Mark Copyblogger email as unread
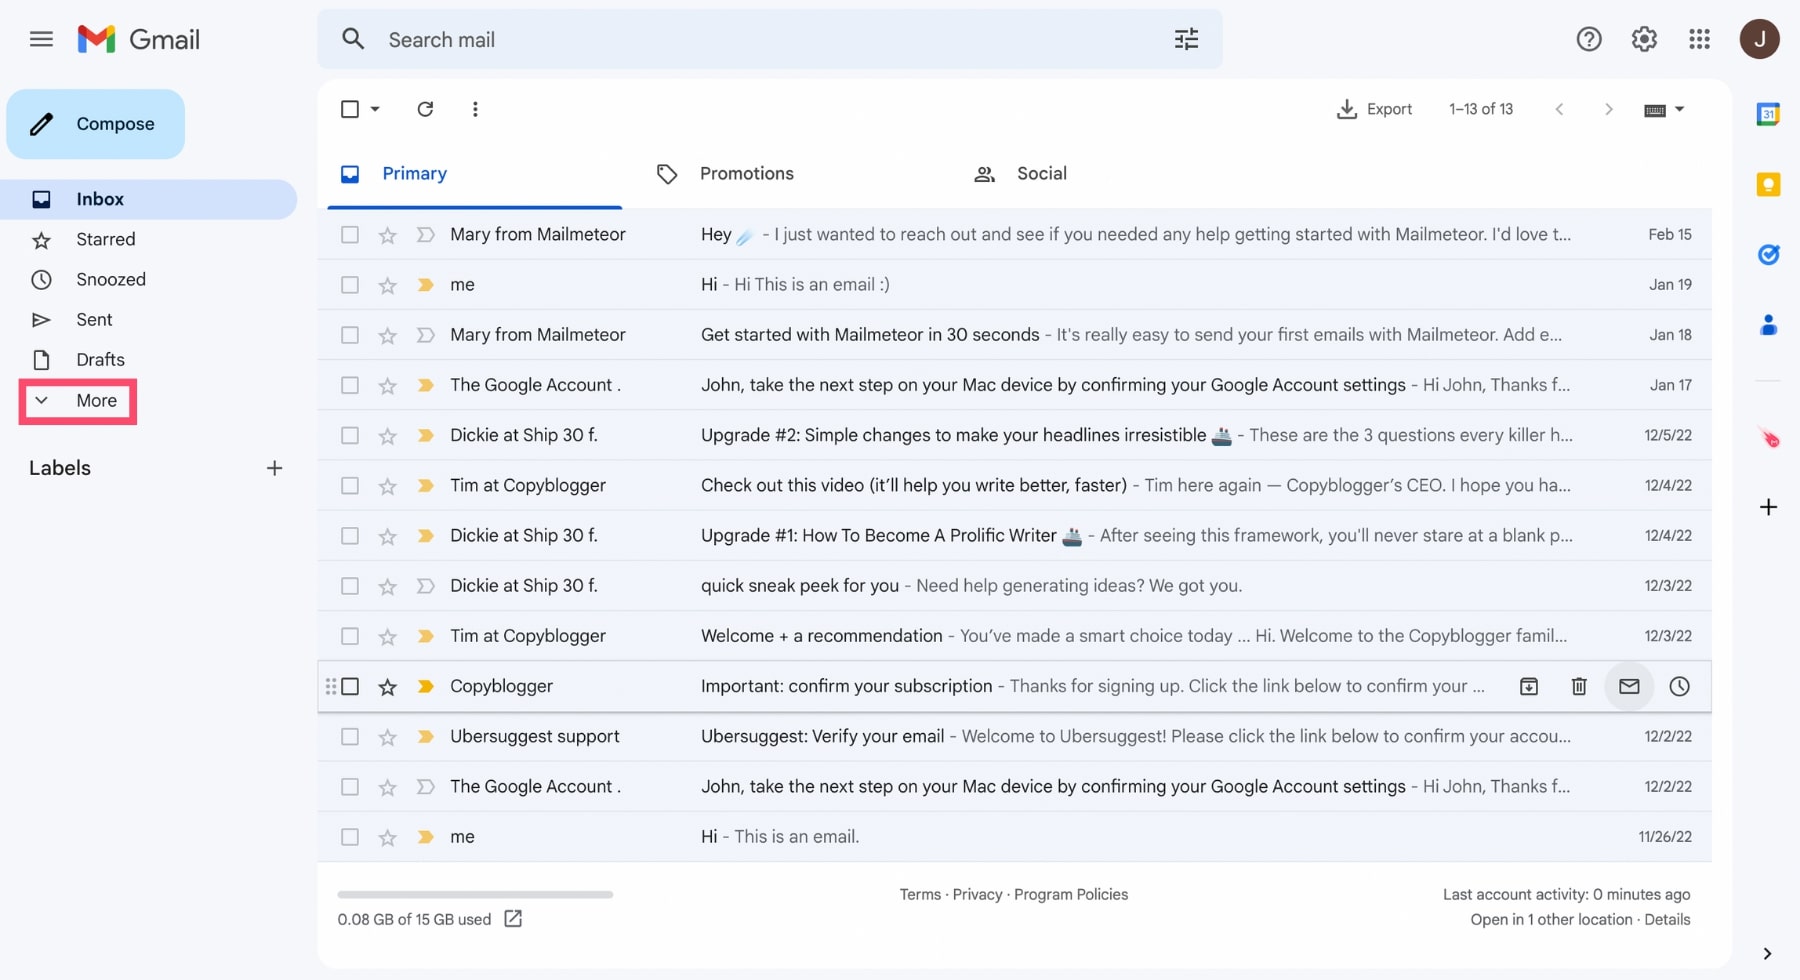The image size is (1800, 980). coord(1629,686)
